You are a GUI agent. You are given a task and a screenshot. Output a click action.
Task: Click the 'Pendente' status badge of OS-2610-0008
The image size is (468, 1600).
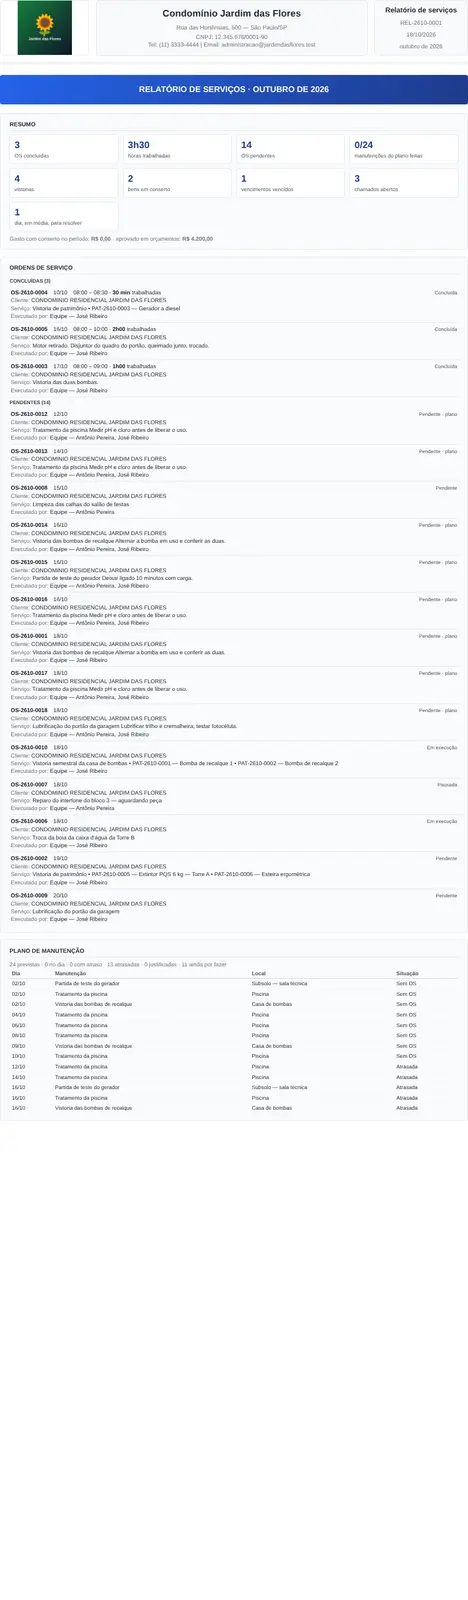point(446,488)
